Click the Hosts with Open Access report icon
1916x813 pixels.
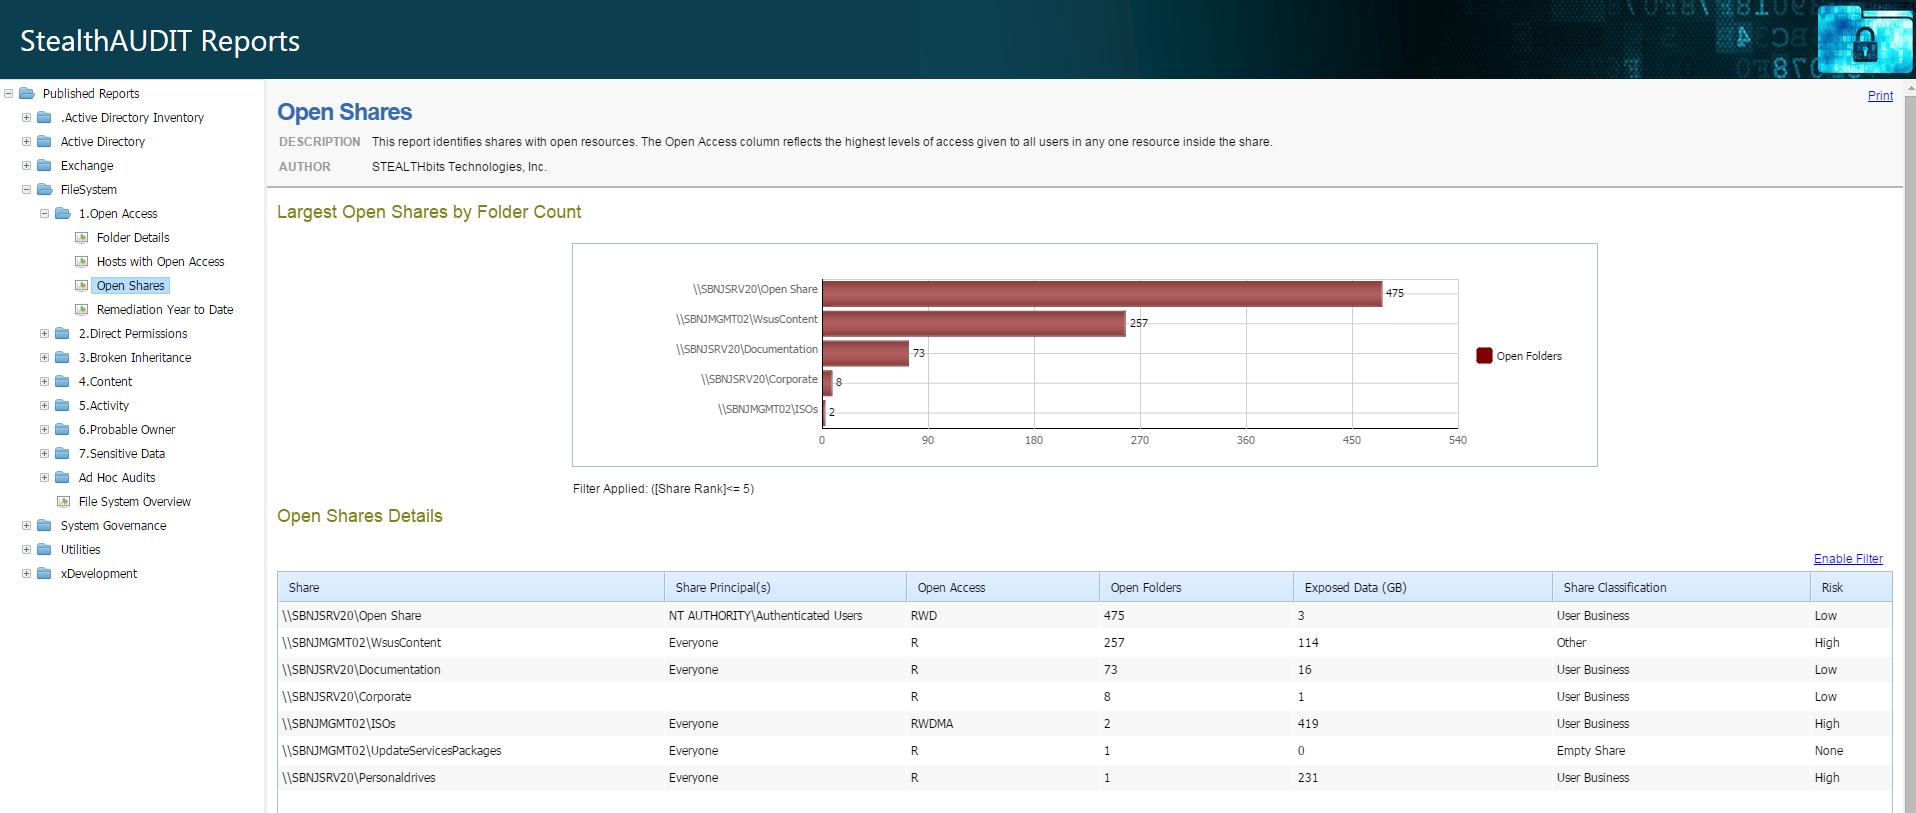pyautogui.click(x=82, y=262)
